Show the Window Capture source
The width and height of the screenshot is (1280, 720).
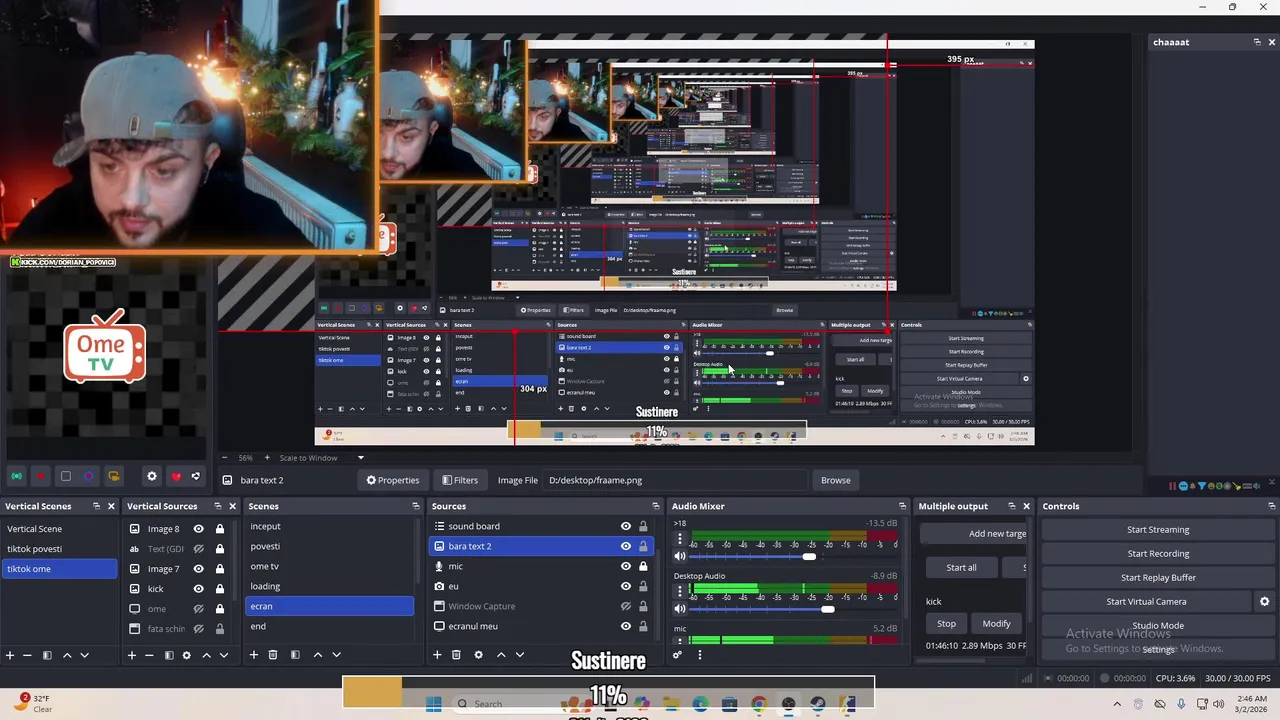tap(626, 606)
